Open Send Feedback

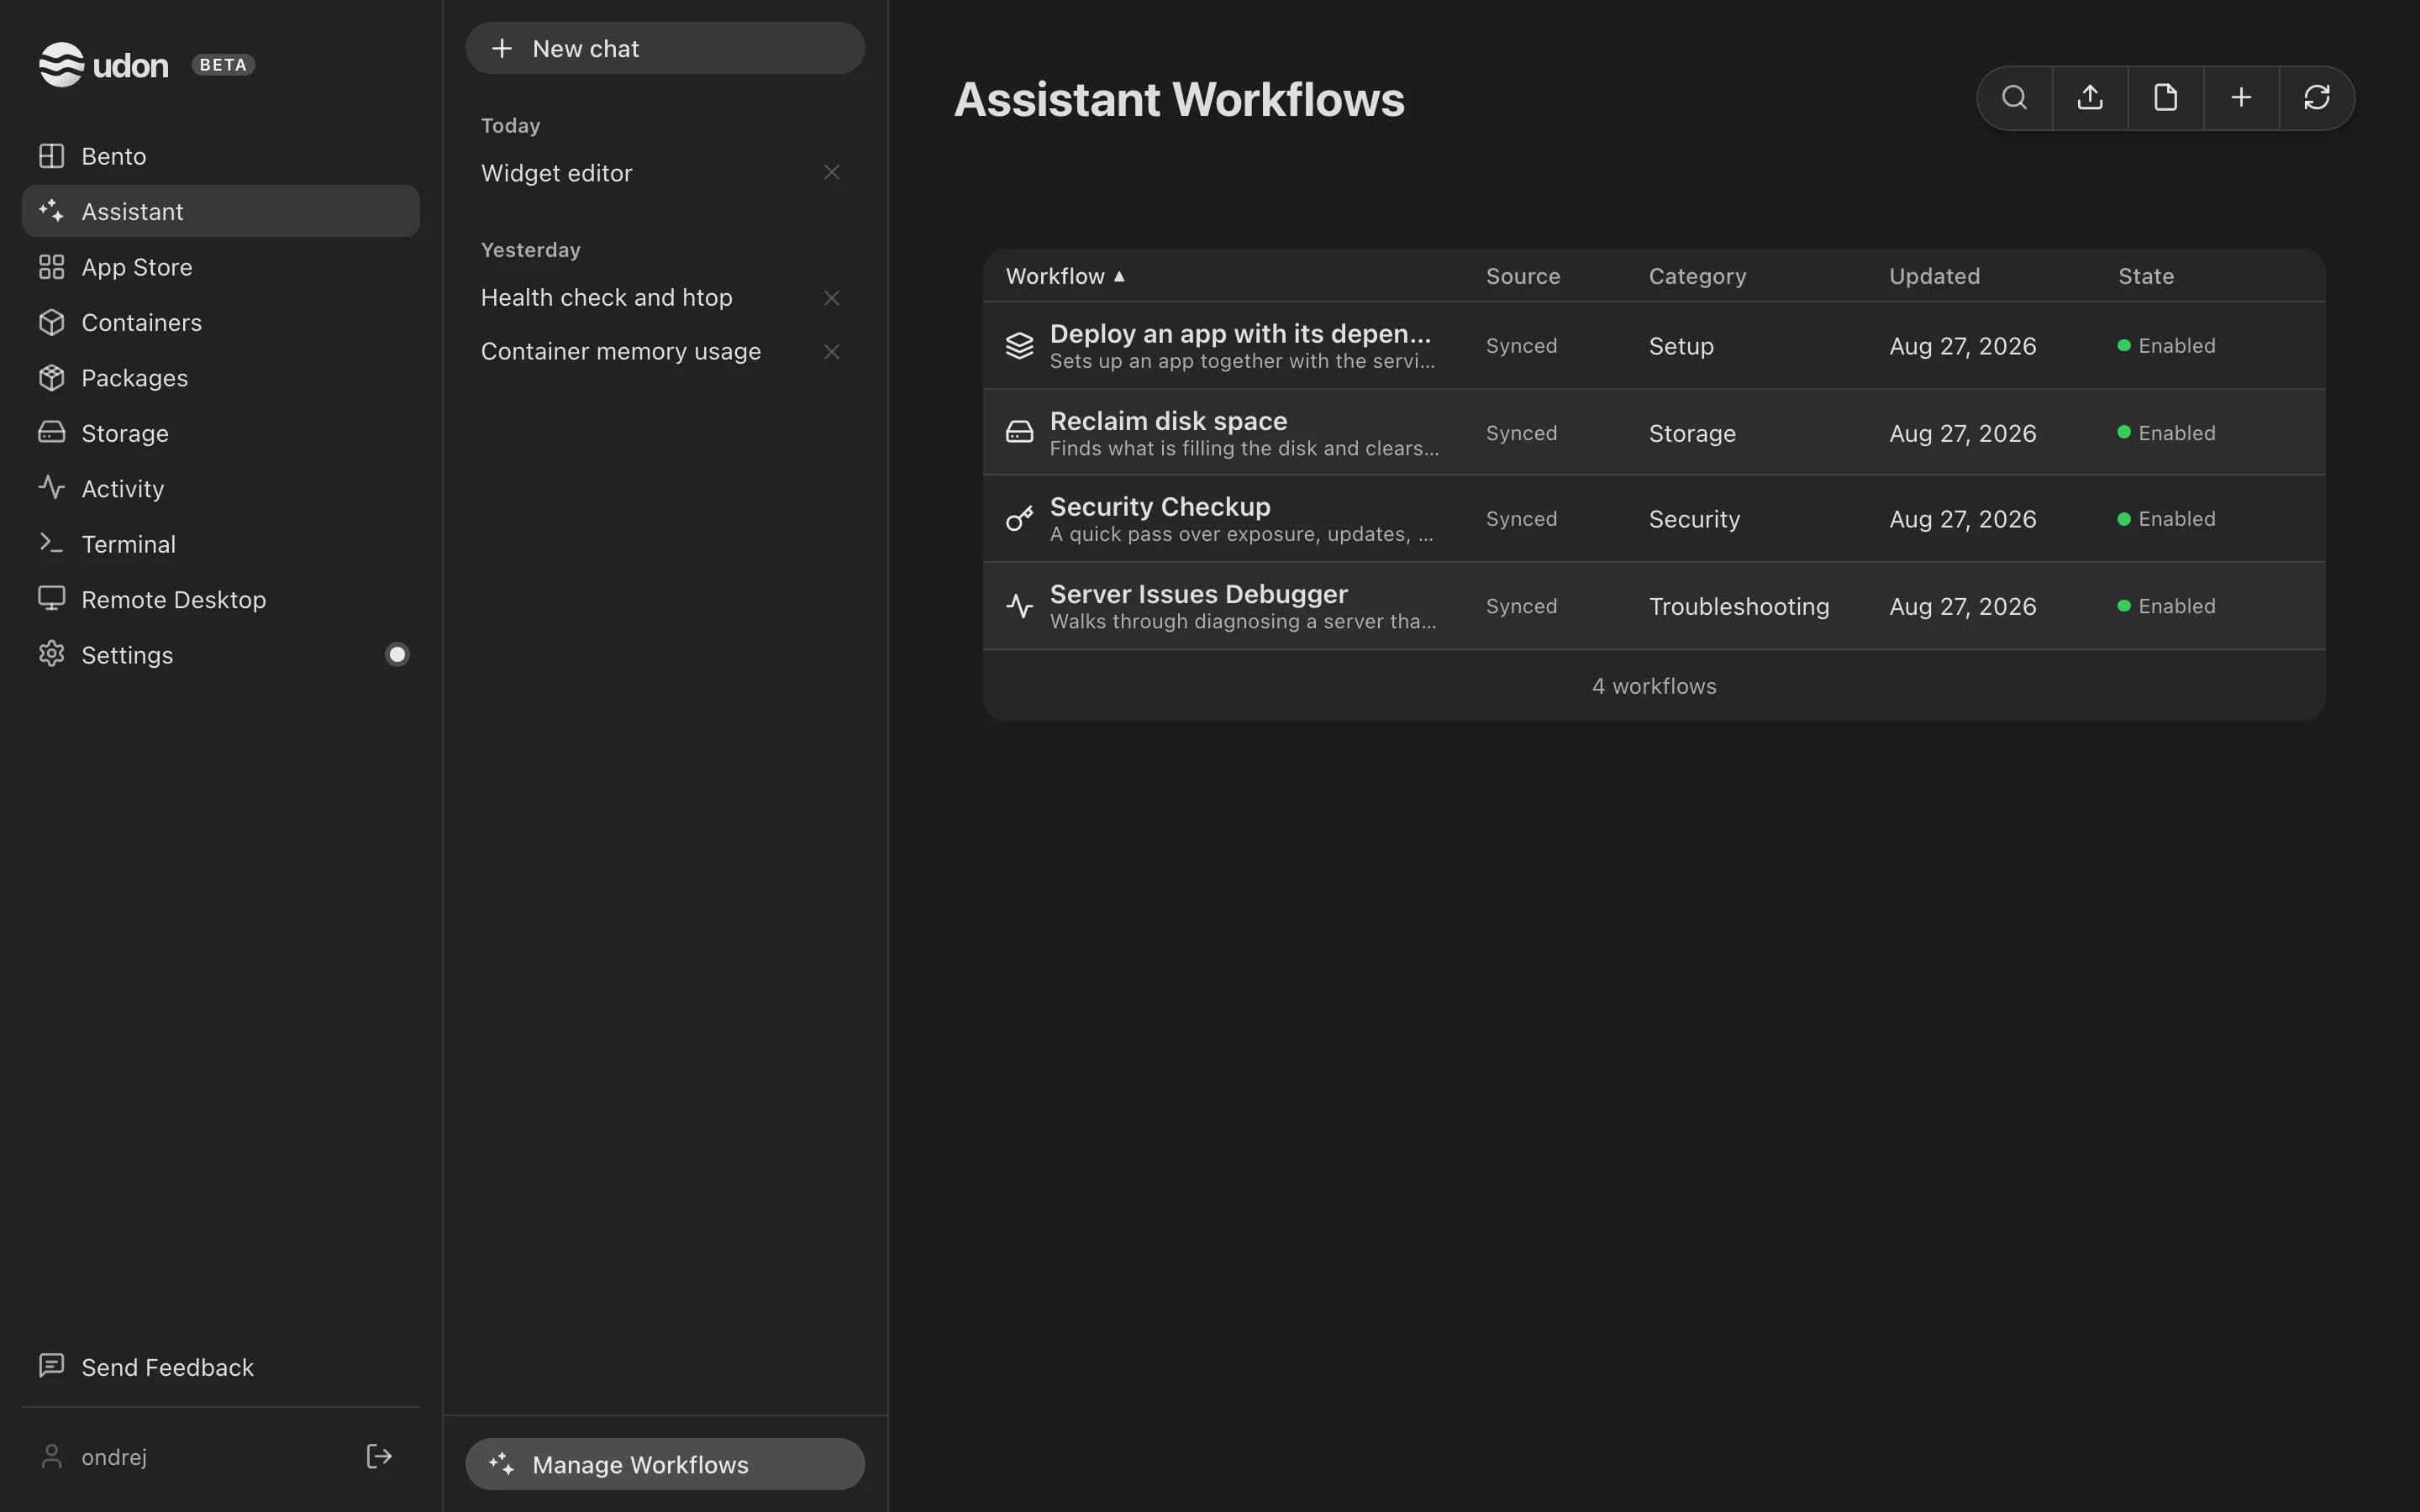221,1367
